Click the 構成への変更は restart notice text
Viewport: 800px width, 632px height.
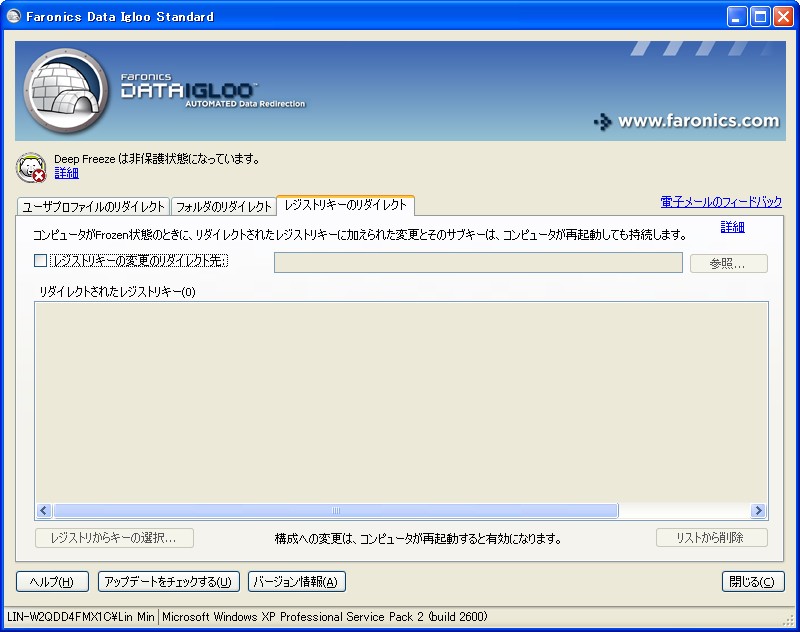point(418,538)
